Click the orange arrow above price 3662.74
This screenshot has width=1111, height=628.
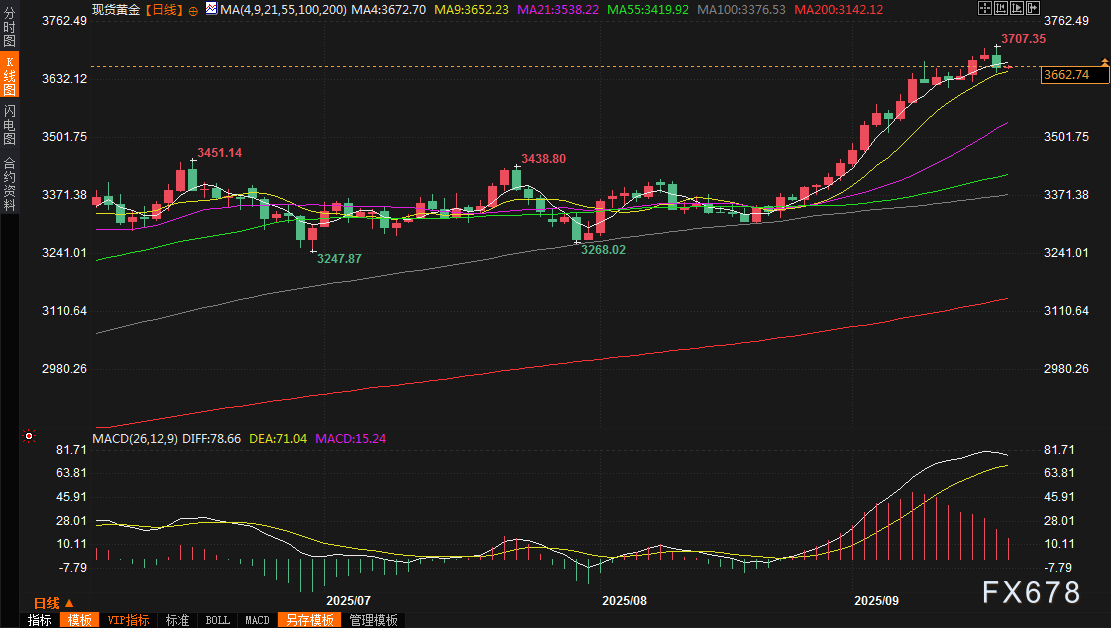[1104, 63]
